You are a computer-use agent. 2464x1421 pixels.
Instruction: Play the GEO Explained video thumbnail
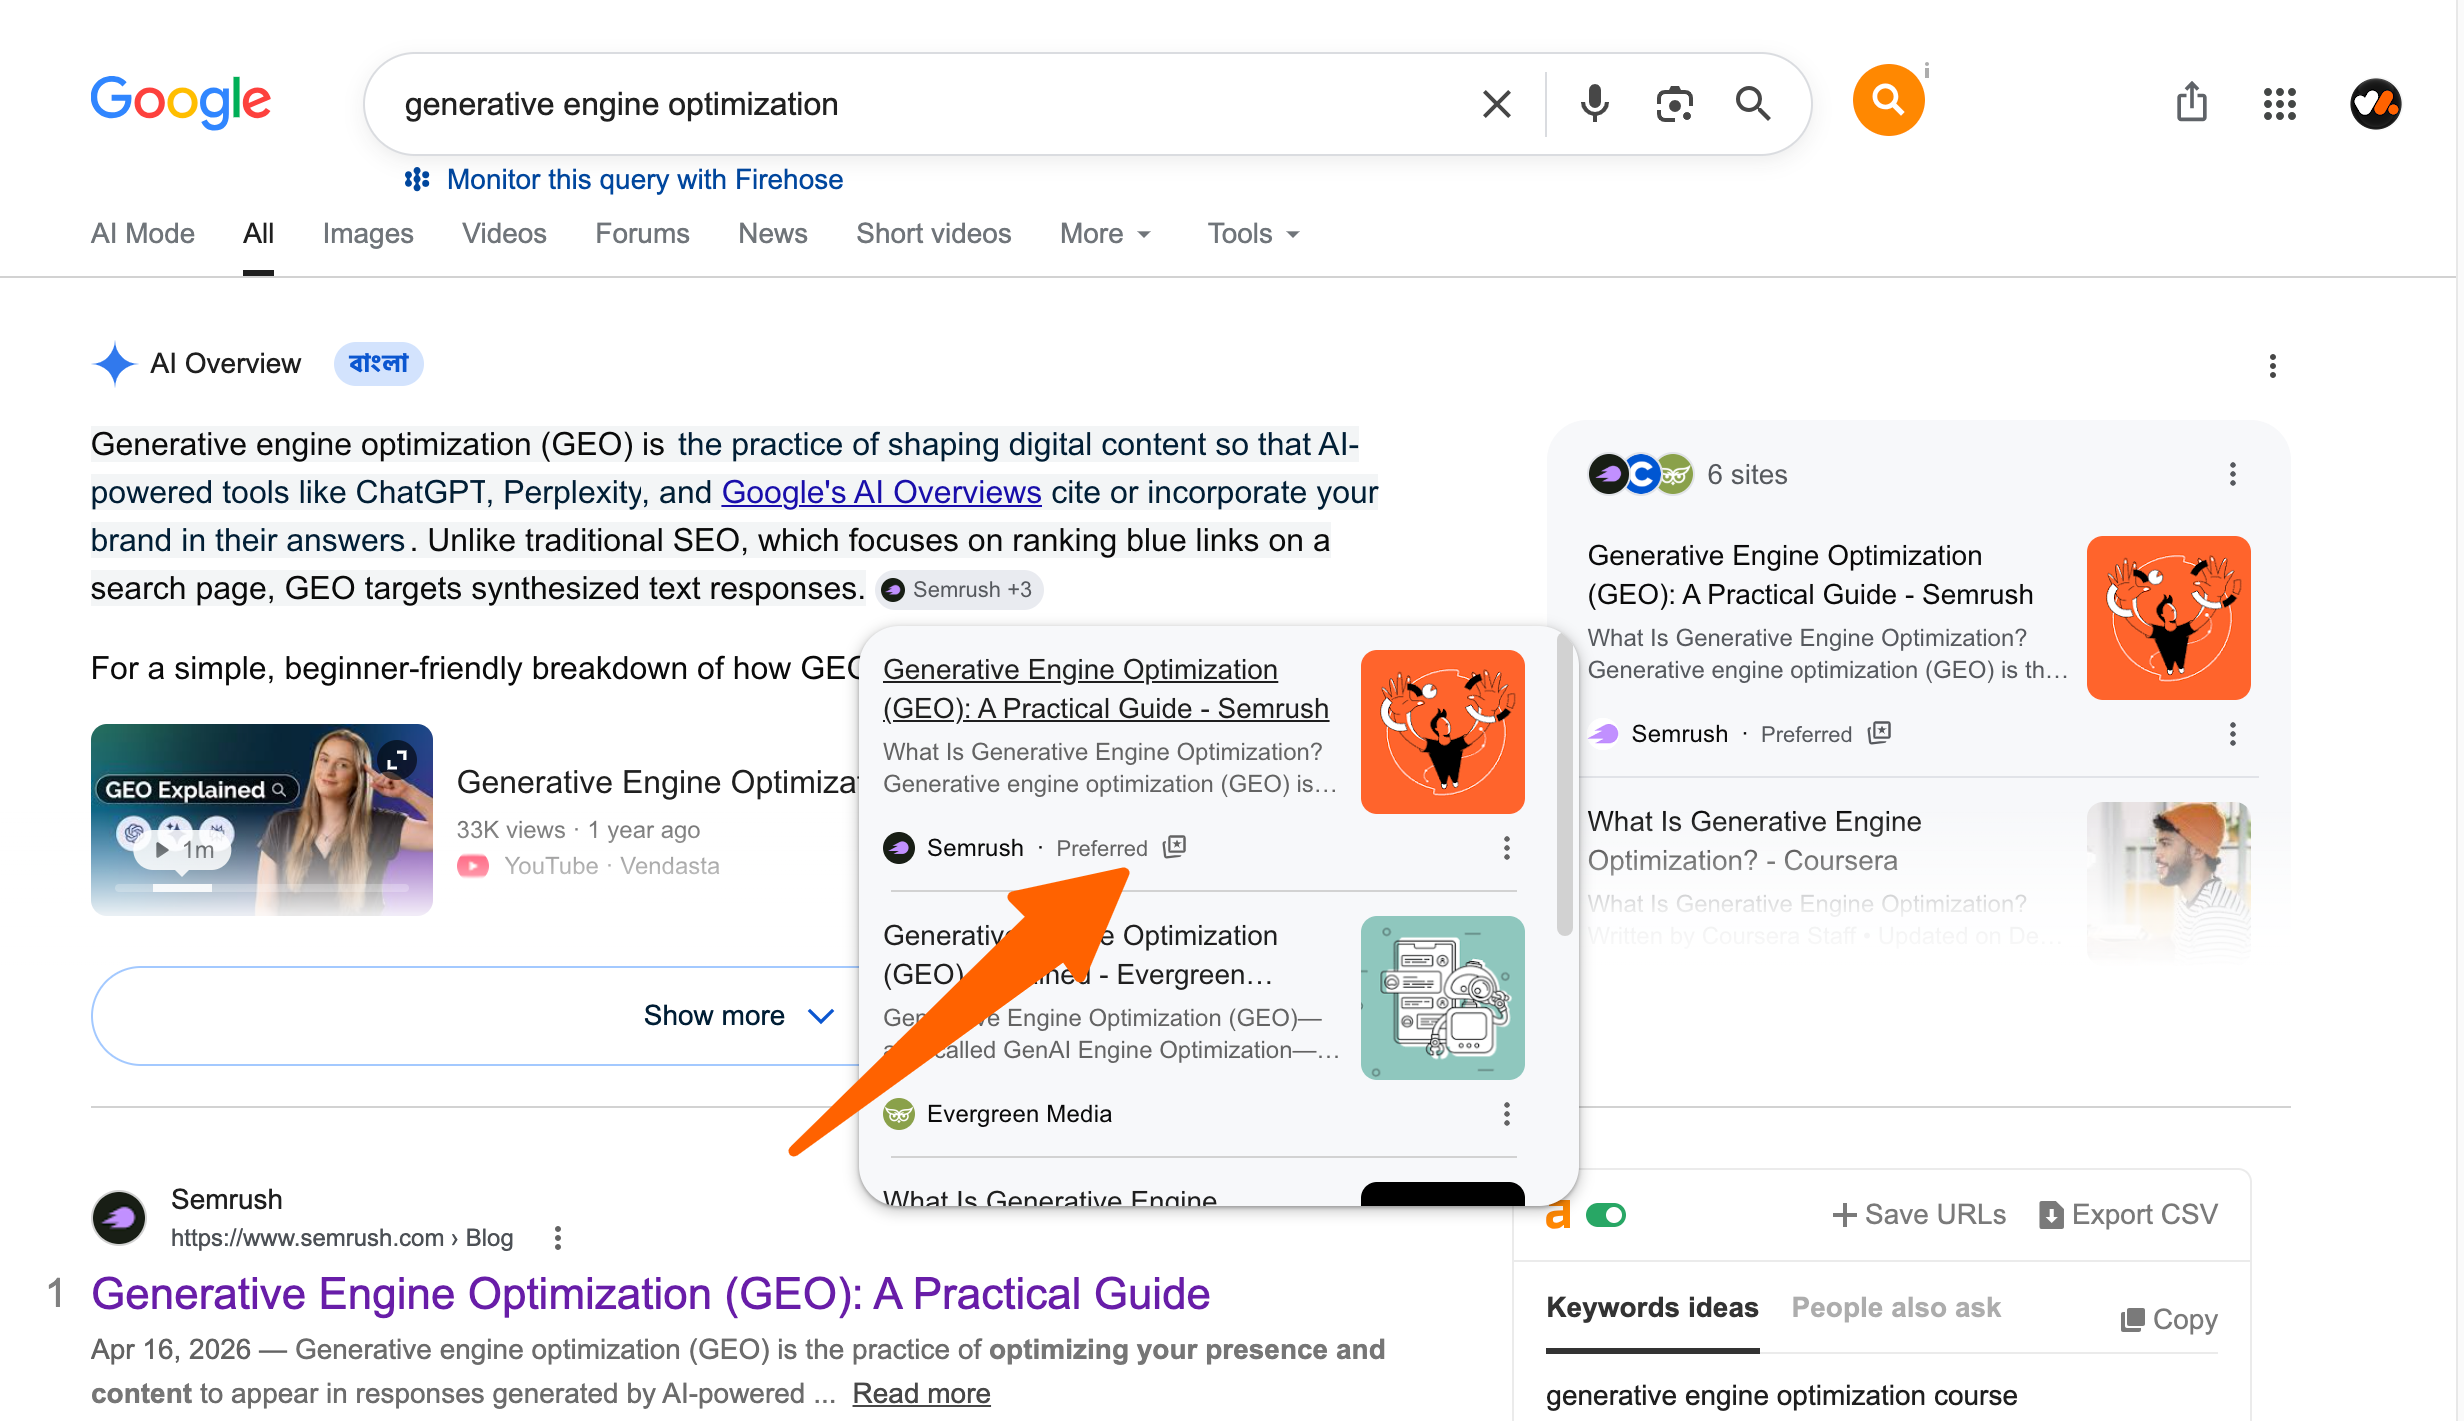262,820
